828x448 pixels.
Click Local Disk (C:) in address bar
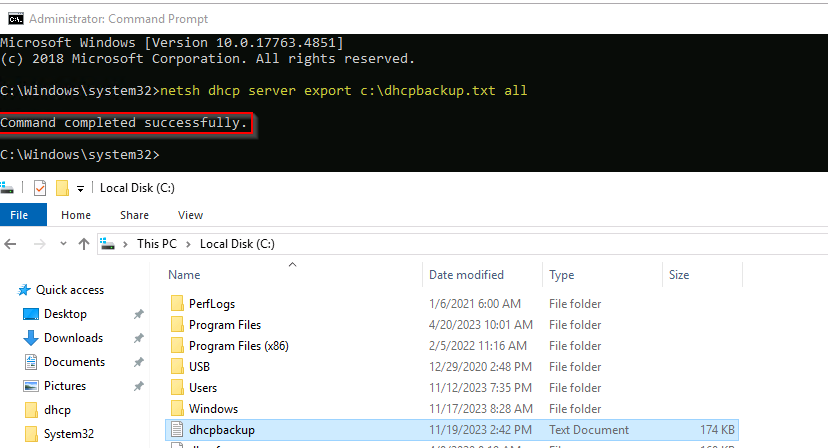tap(237, 244)
